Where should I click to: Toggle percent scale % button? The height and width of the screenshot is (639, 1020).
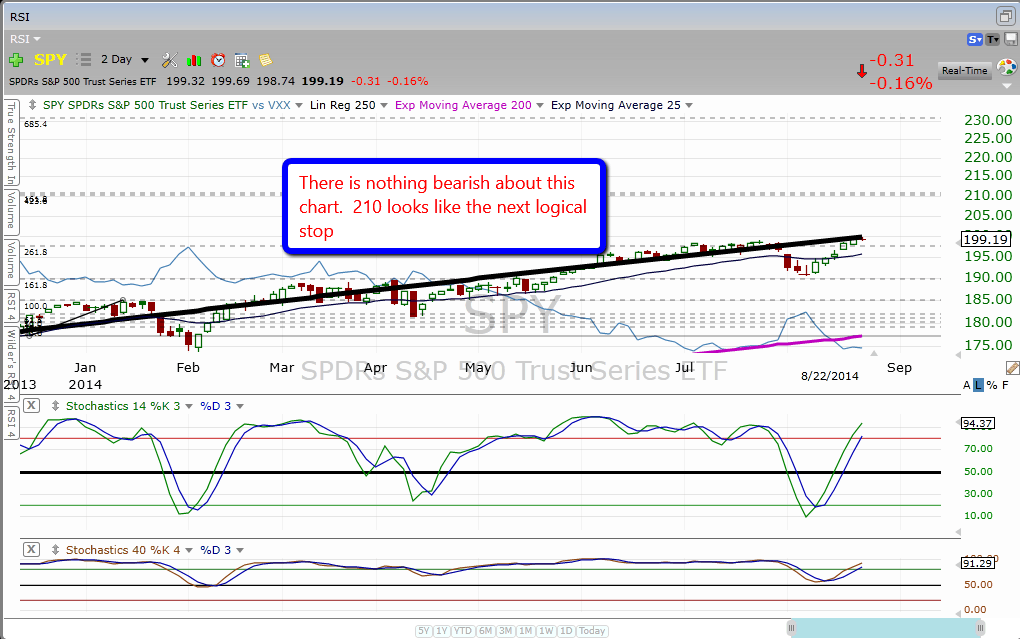coord(991,385)
